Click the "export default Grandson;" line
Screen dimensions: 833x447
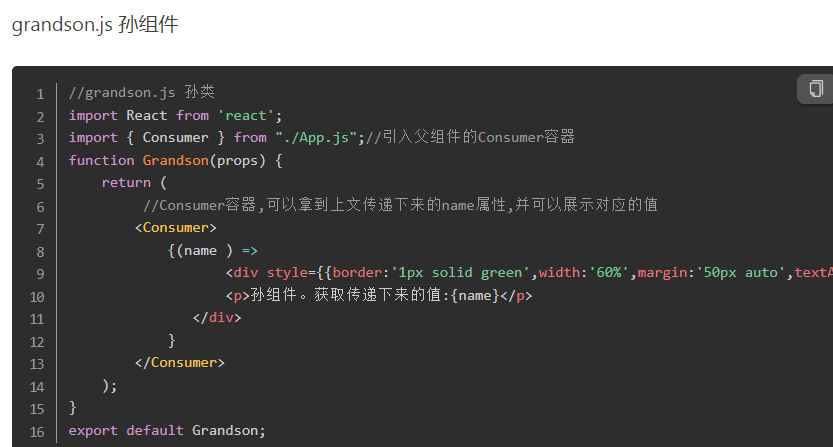pyautogui.click(x=167, y=431)
